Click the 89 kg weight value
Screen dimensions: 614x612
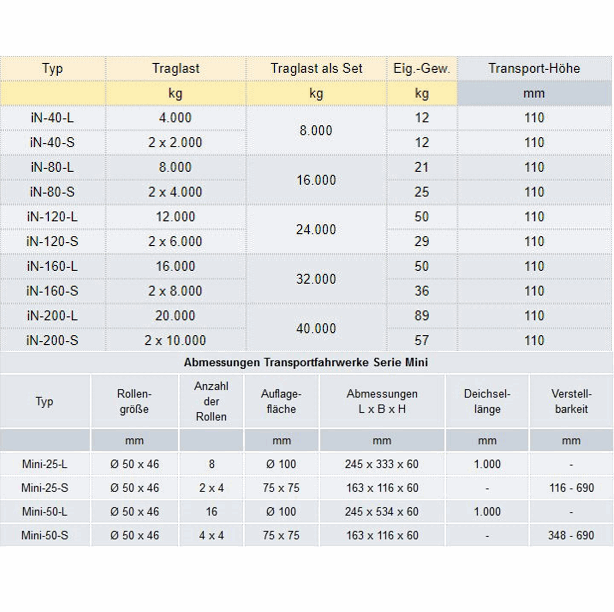[x=422, y=316]
